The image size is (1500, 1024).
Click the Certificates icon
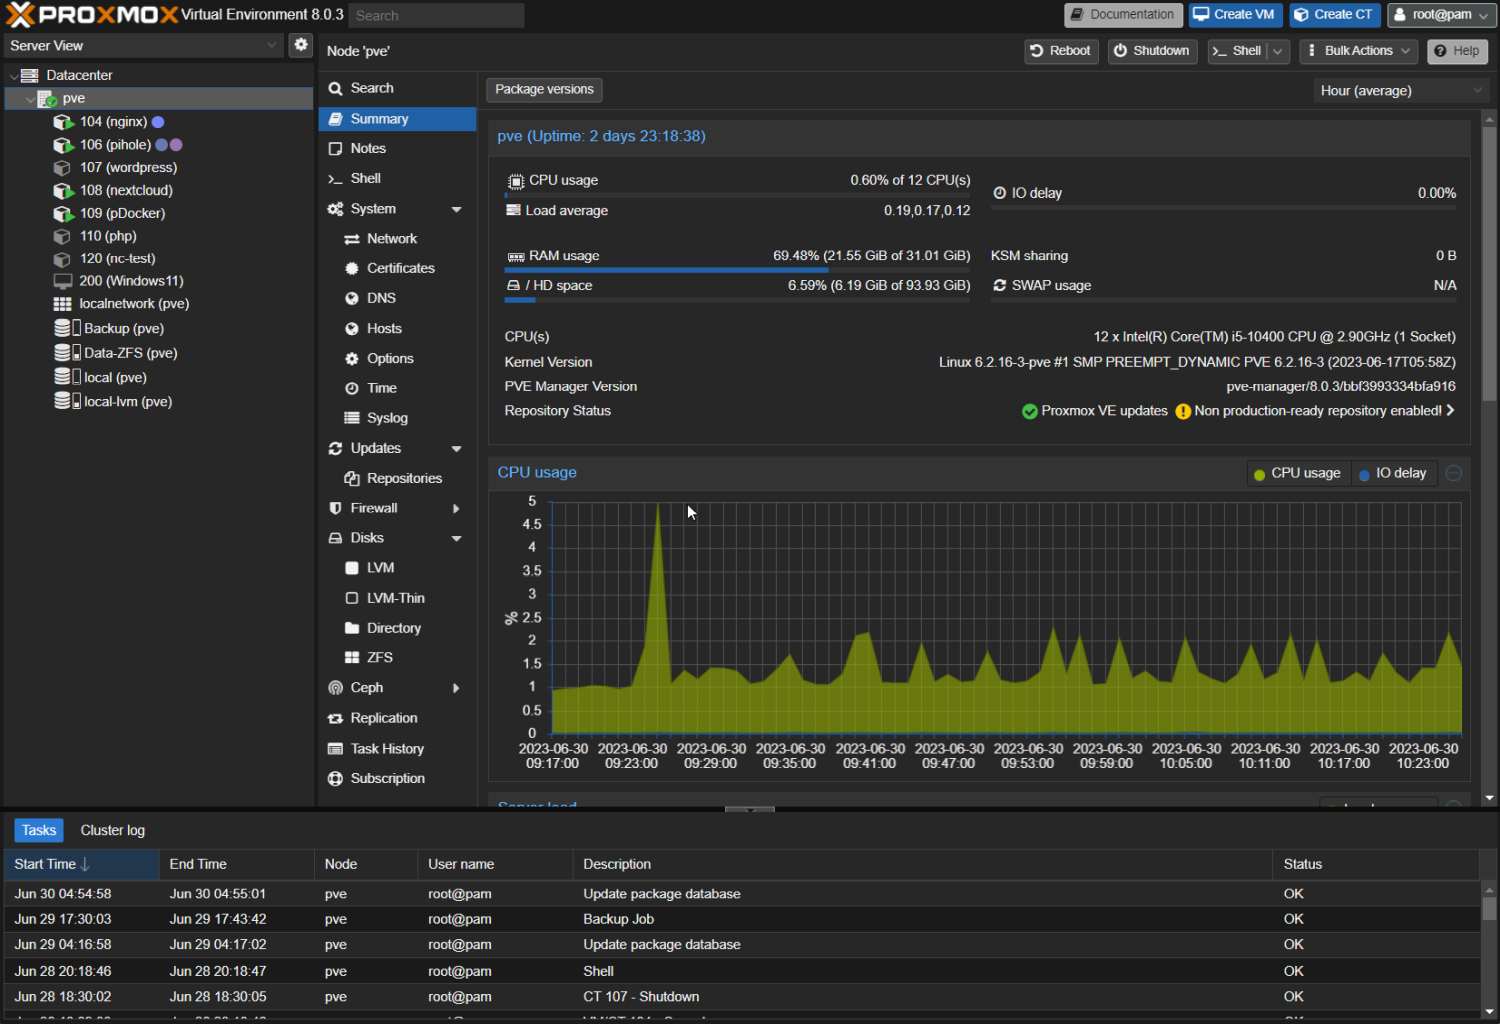(x=352, y=269)
